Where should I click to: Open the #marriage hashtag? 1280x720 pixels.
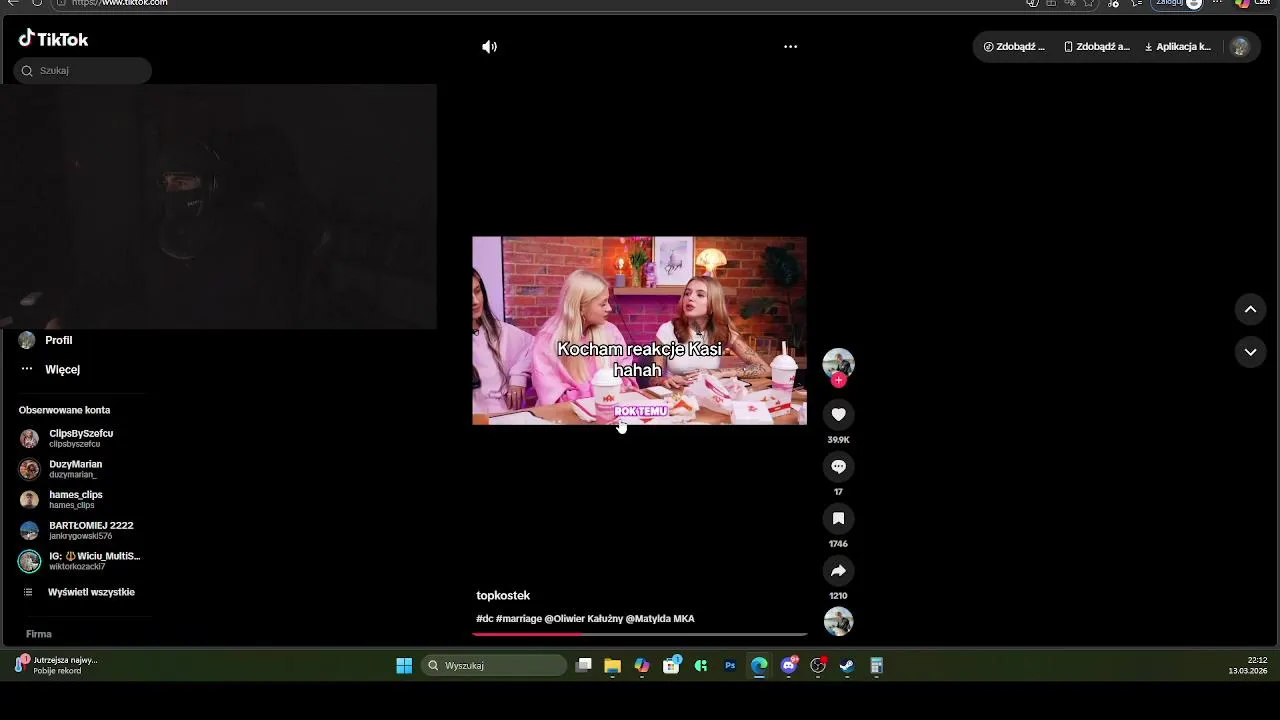pos(519,619)
